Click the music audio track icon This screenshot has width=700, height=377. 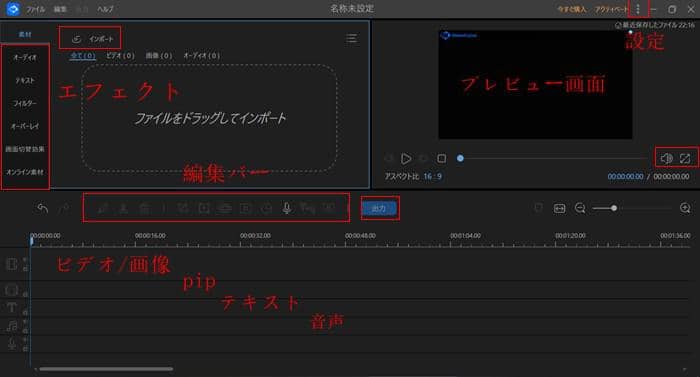(x=12, y=326)
